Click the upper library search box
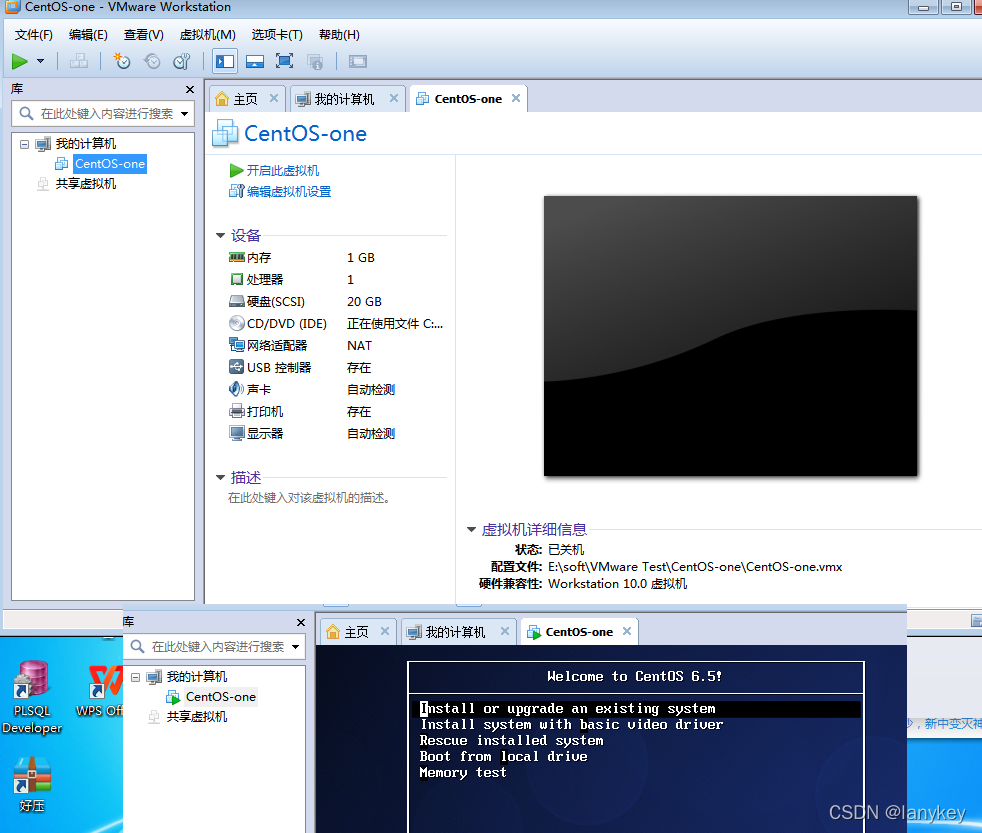Viewport: 982px width, 833px height. click(x=103, y=113)
